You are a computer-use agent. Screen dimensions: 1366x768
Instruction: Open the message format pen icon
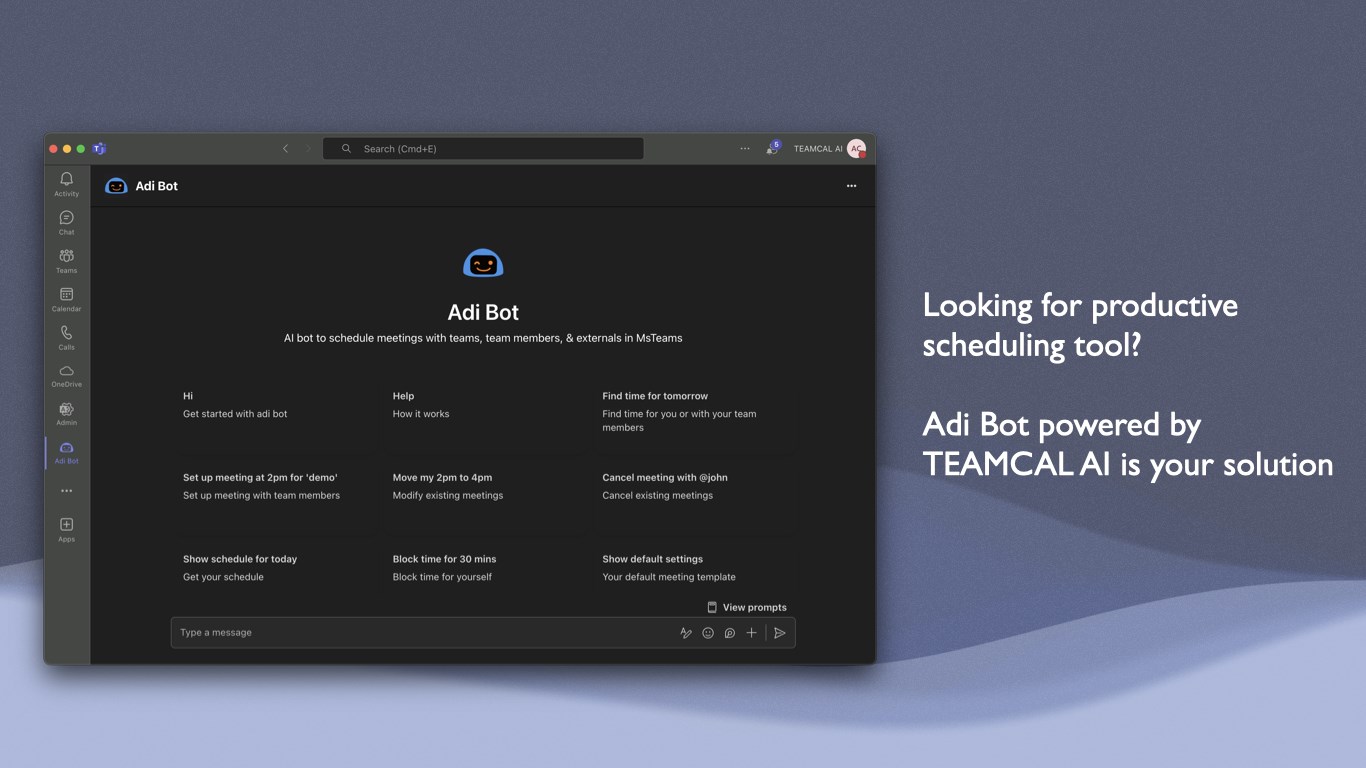pos(686,633)
